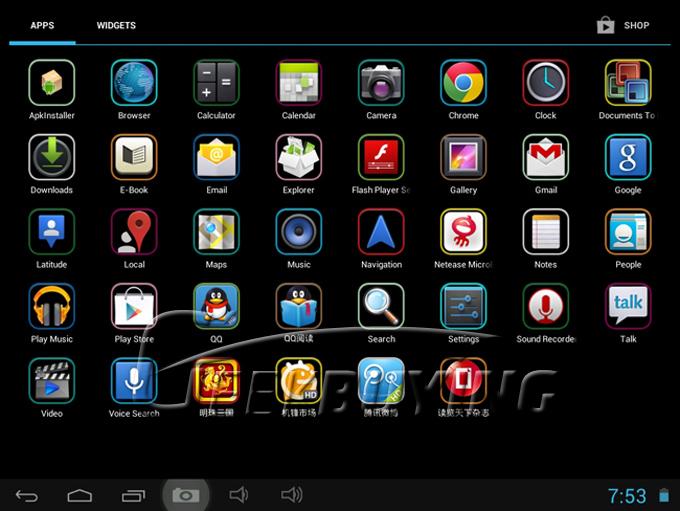Viewport: 680px width, 511px height.
Task: Tap the 7:53 clock in status bar
Action: pos(627,496)
